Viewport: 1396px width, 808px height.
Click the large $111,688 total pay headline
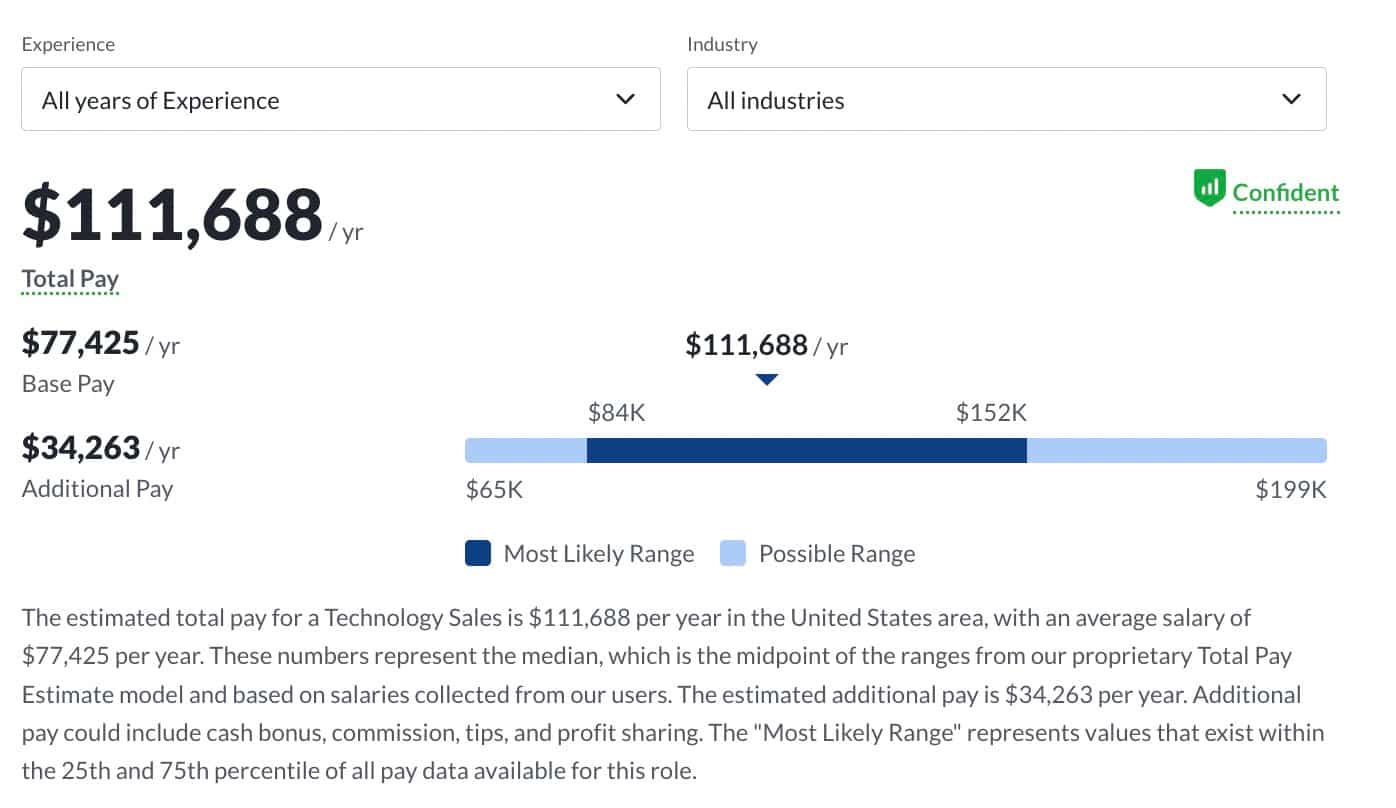point(172,216)
